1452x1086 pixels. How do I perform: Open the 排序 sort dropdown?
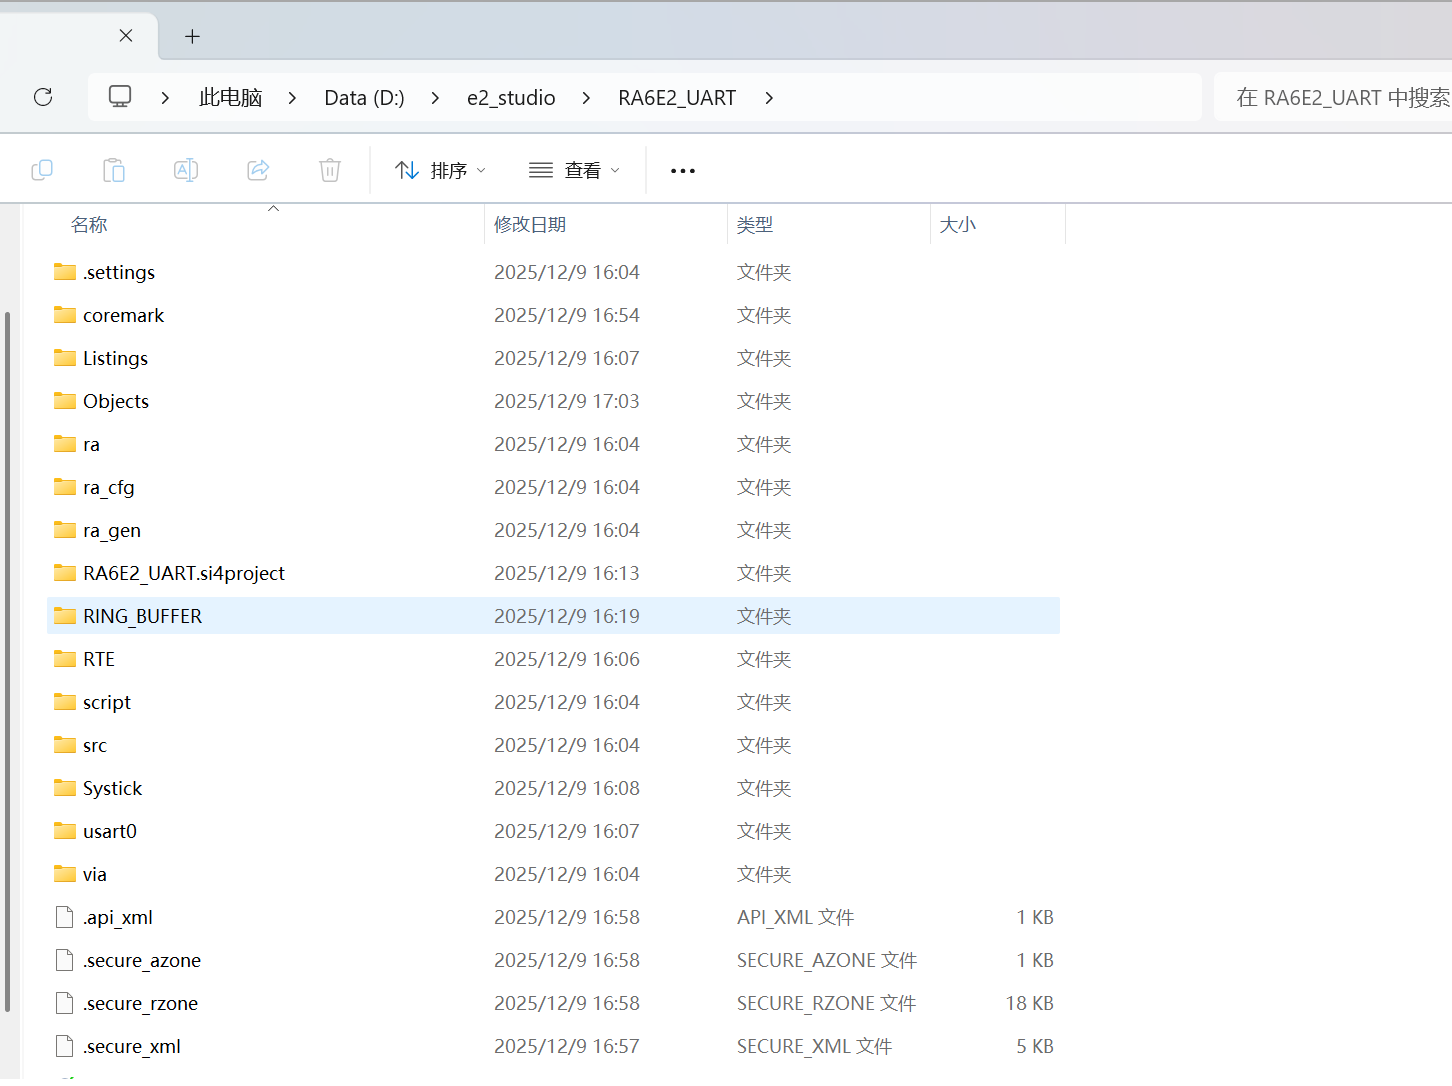point(441,170)
